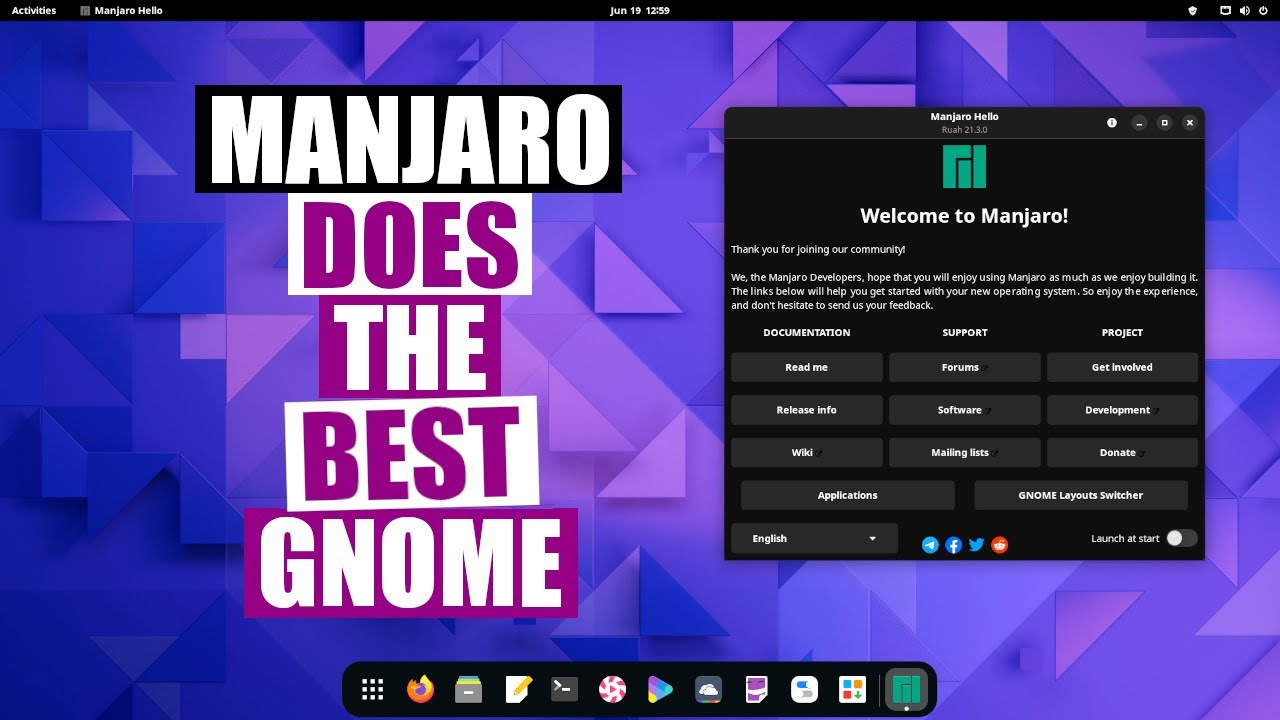Open the Mailing lists link button
Viewport: 1280px width, 720px height.
click(x=965, y=452)
